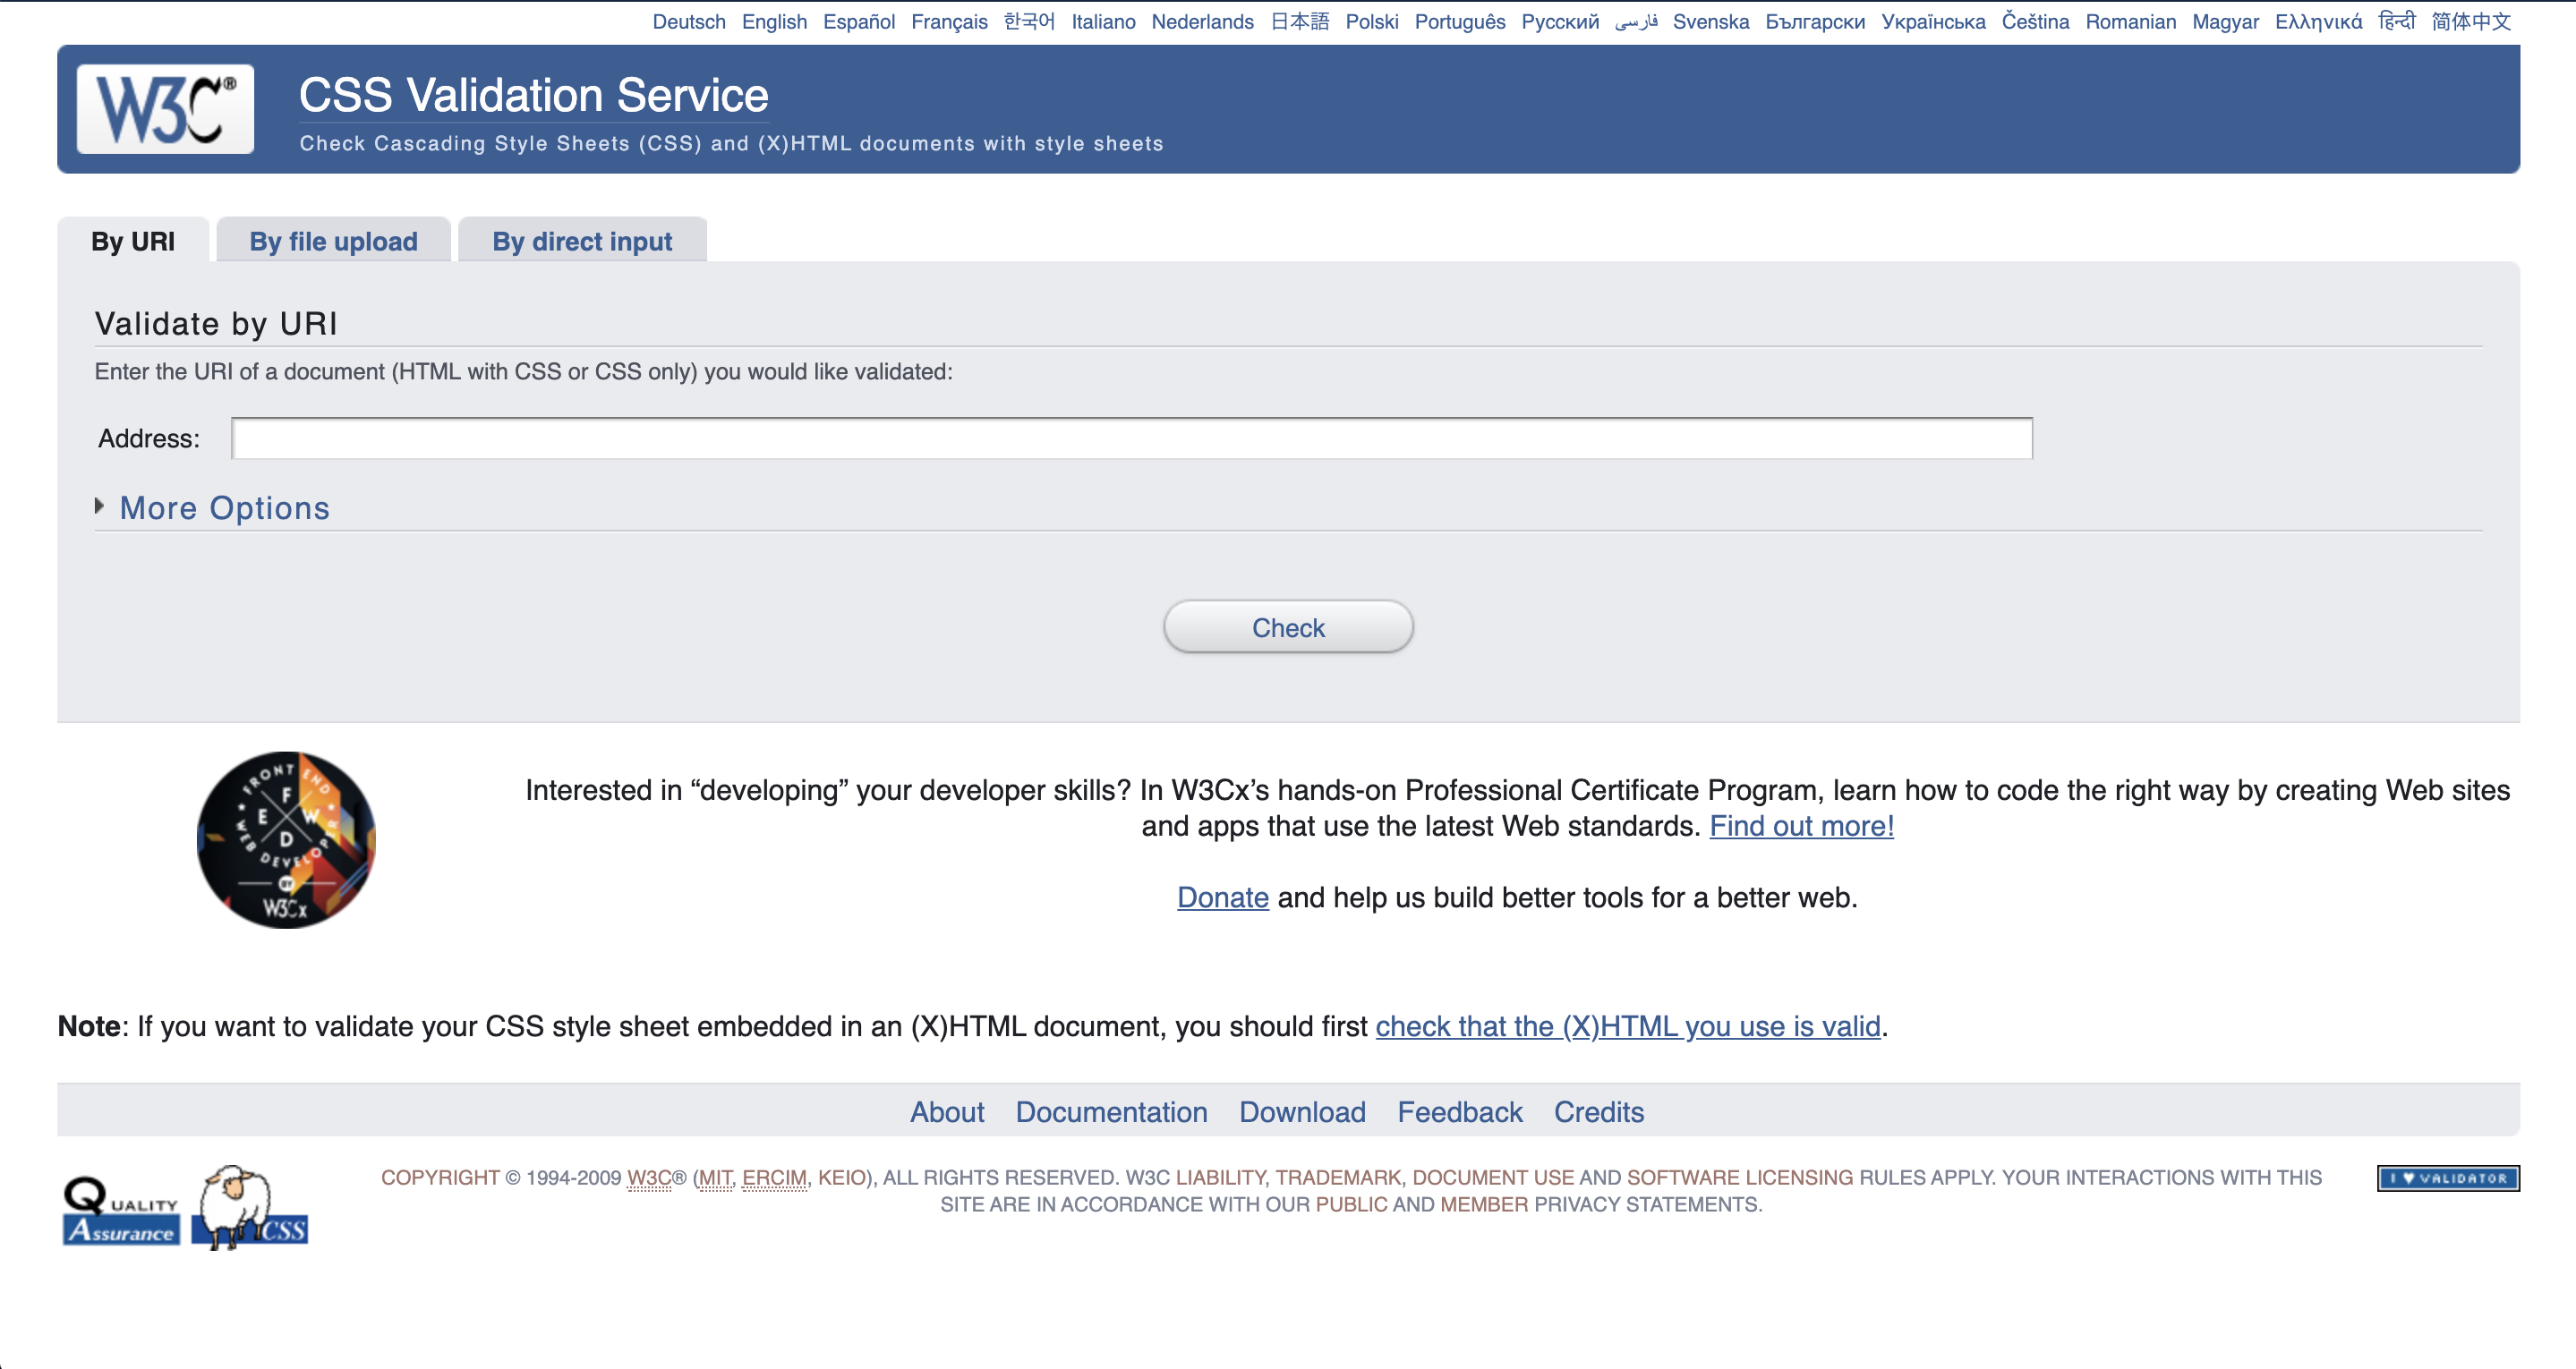Open the COPYRIGHT link in footer
Image resolution: width=2576 pixels, height=1369 pixels.
pos(440,1178)
